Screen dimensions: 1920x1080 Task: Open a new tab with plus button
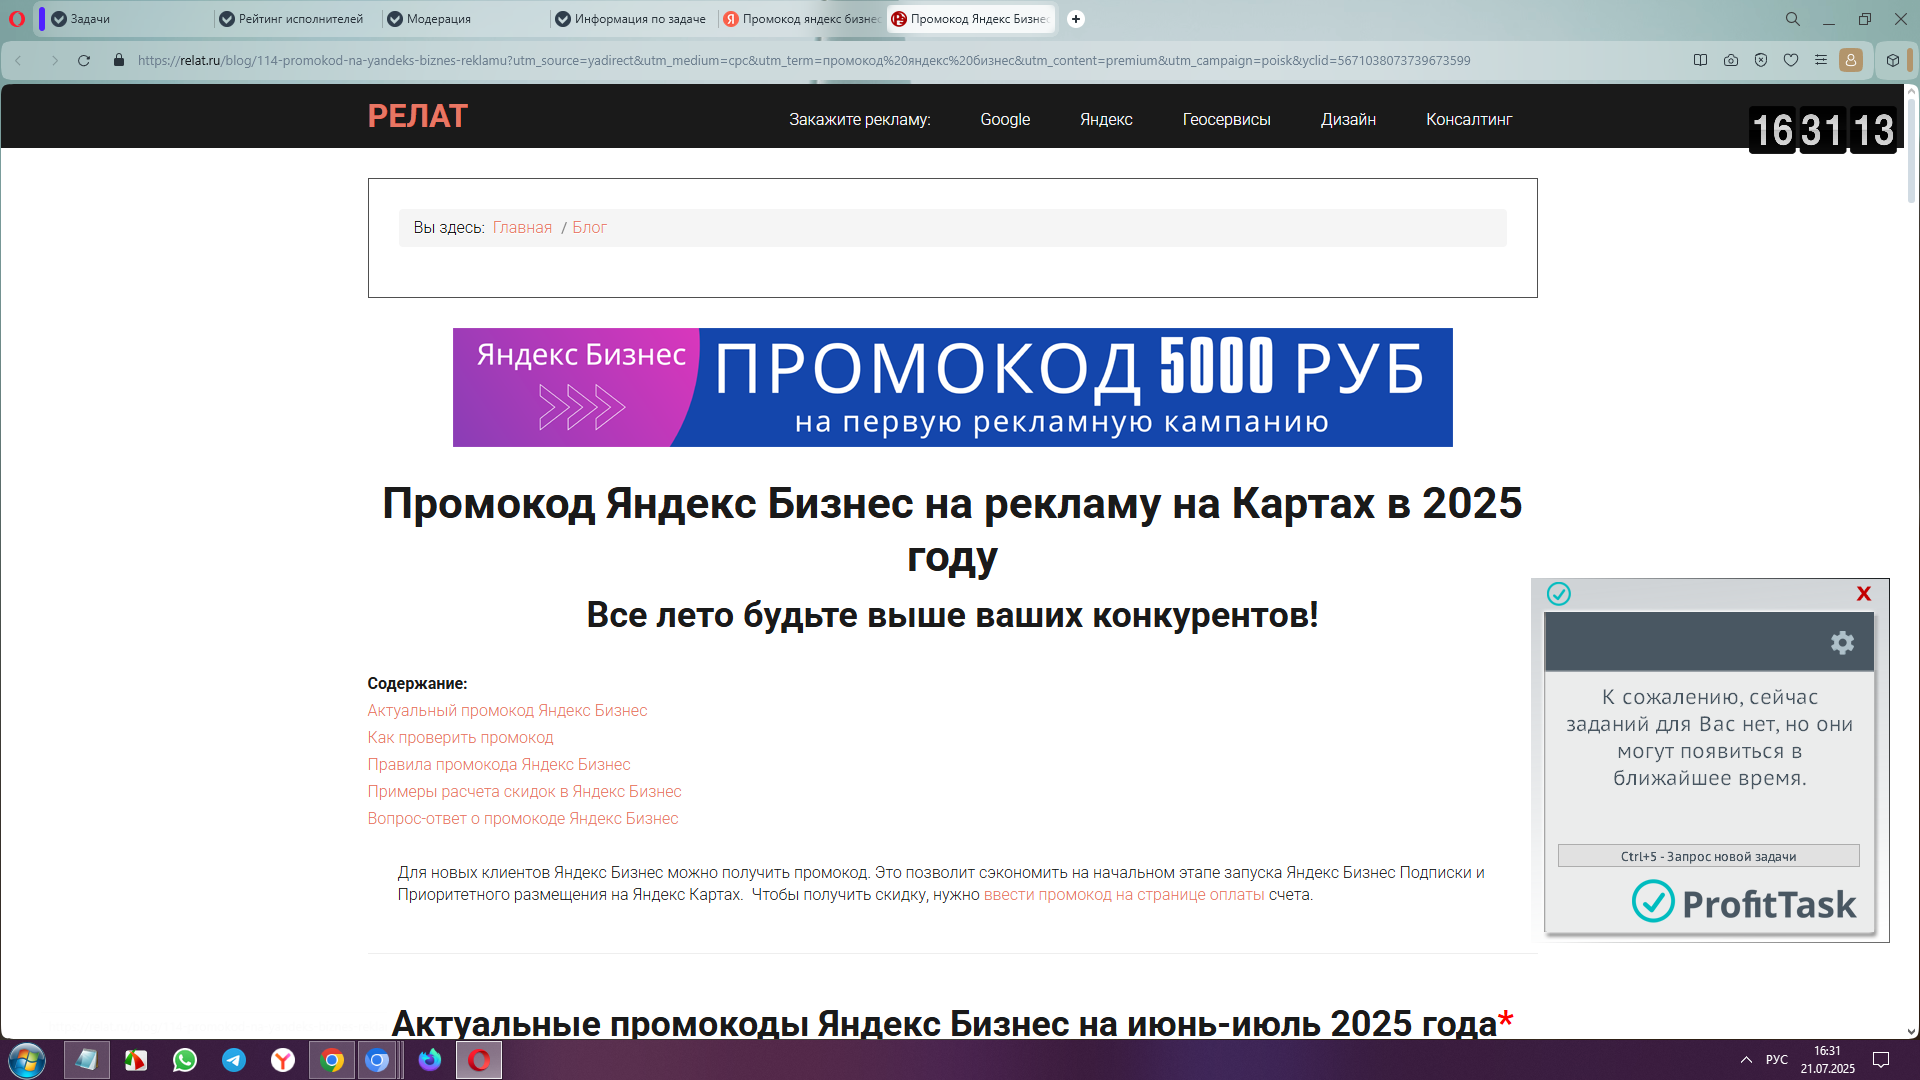tap(1076, 19)
